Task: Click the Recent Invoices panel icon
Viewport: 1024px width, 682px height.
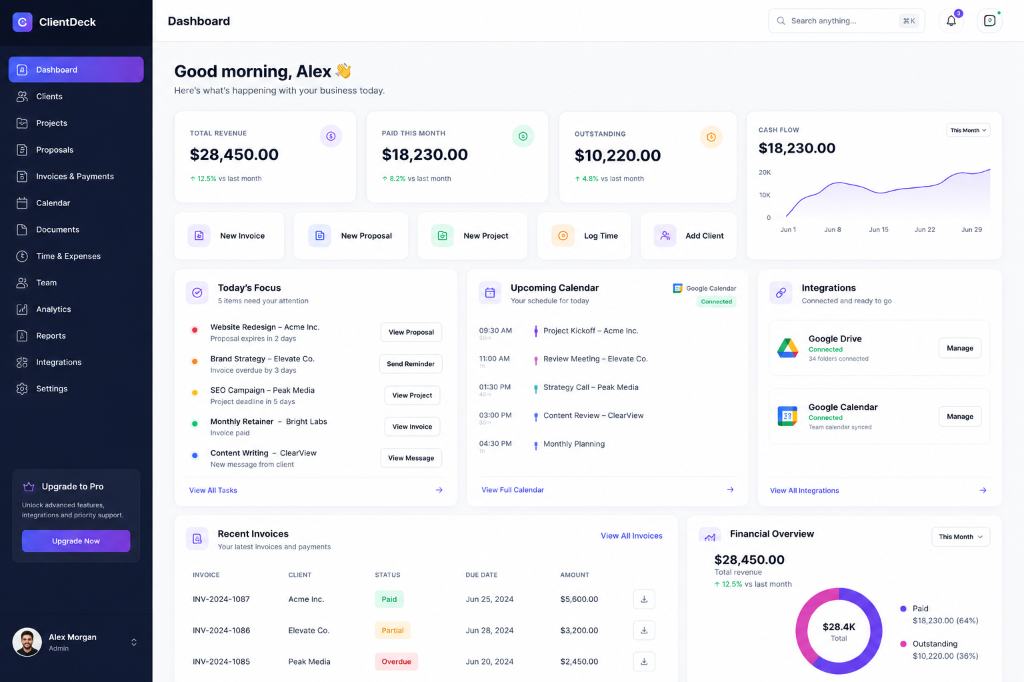Action: (x=197, y=538)
